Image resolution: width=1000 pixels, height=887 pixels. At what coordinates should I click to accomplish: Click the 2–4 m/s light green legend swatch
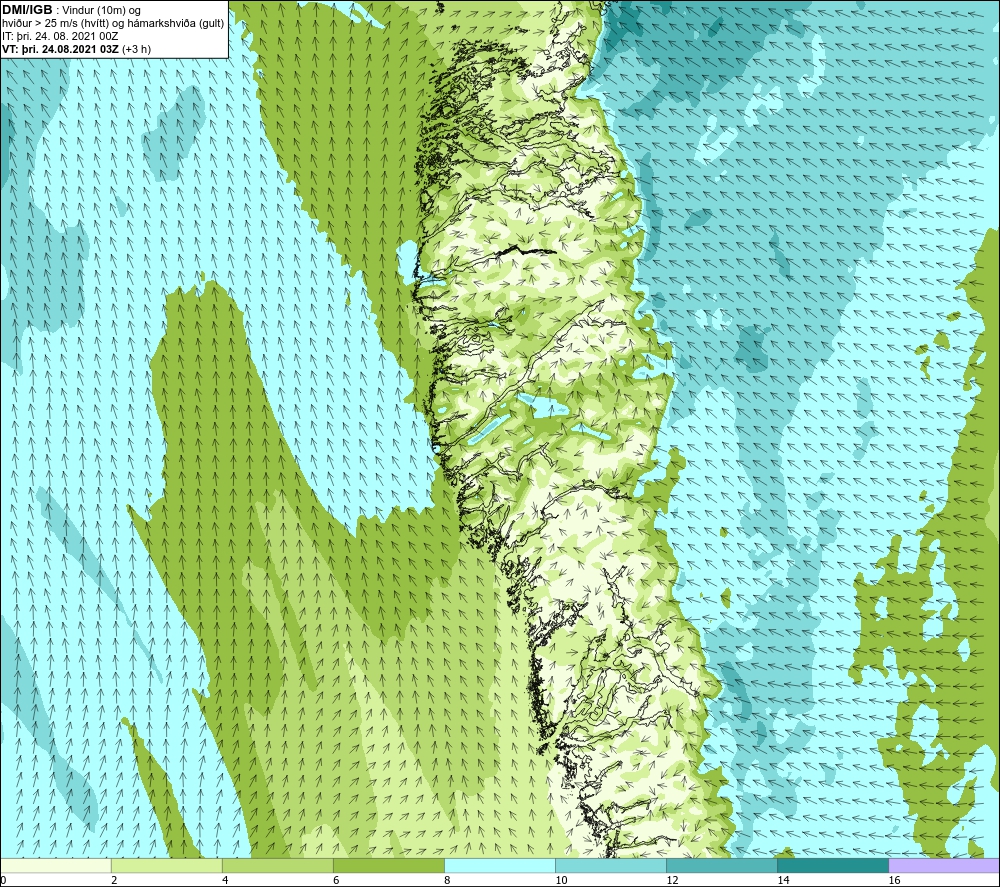[167, 865]
